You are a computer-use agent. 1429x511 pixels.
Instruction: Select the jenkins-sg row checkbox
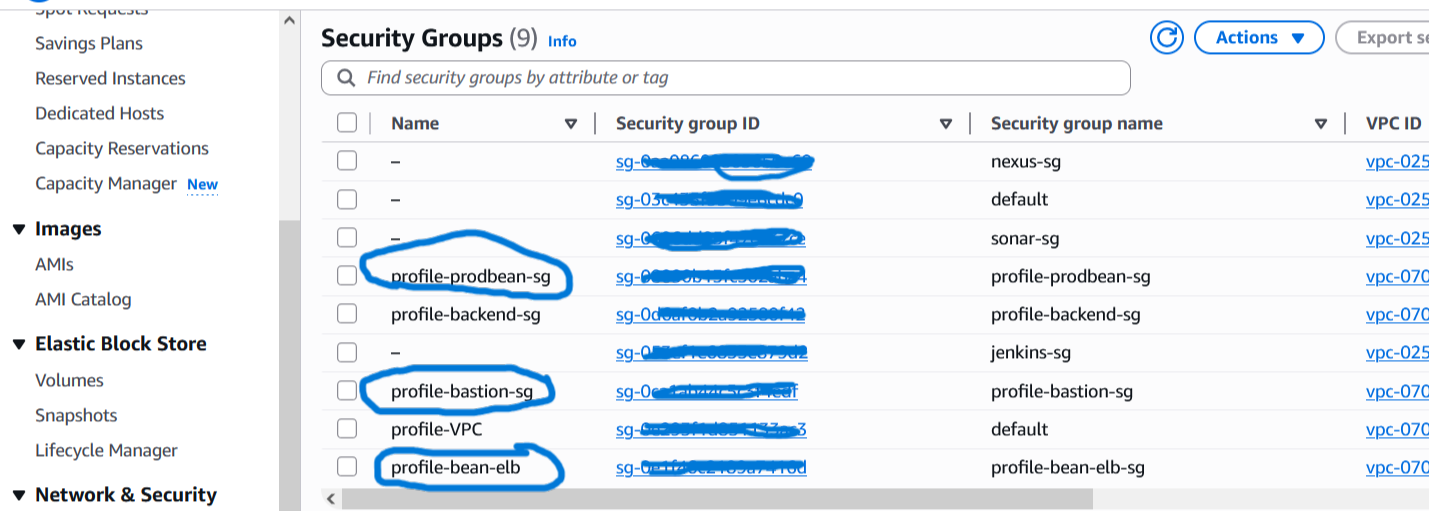(347, 352)
